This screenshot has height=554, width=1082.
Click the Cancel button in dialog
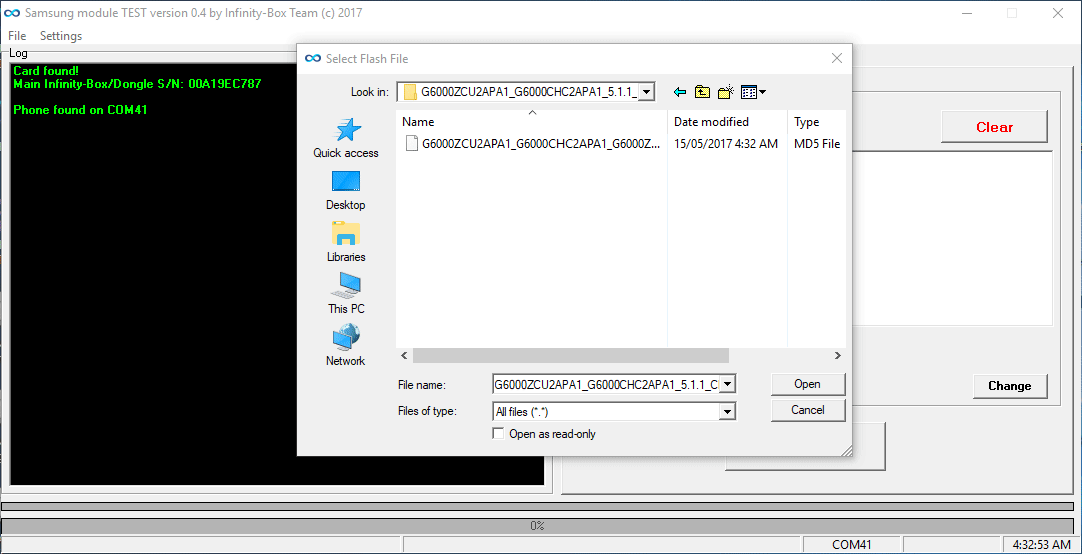point(807,410)
